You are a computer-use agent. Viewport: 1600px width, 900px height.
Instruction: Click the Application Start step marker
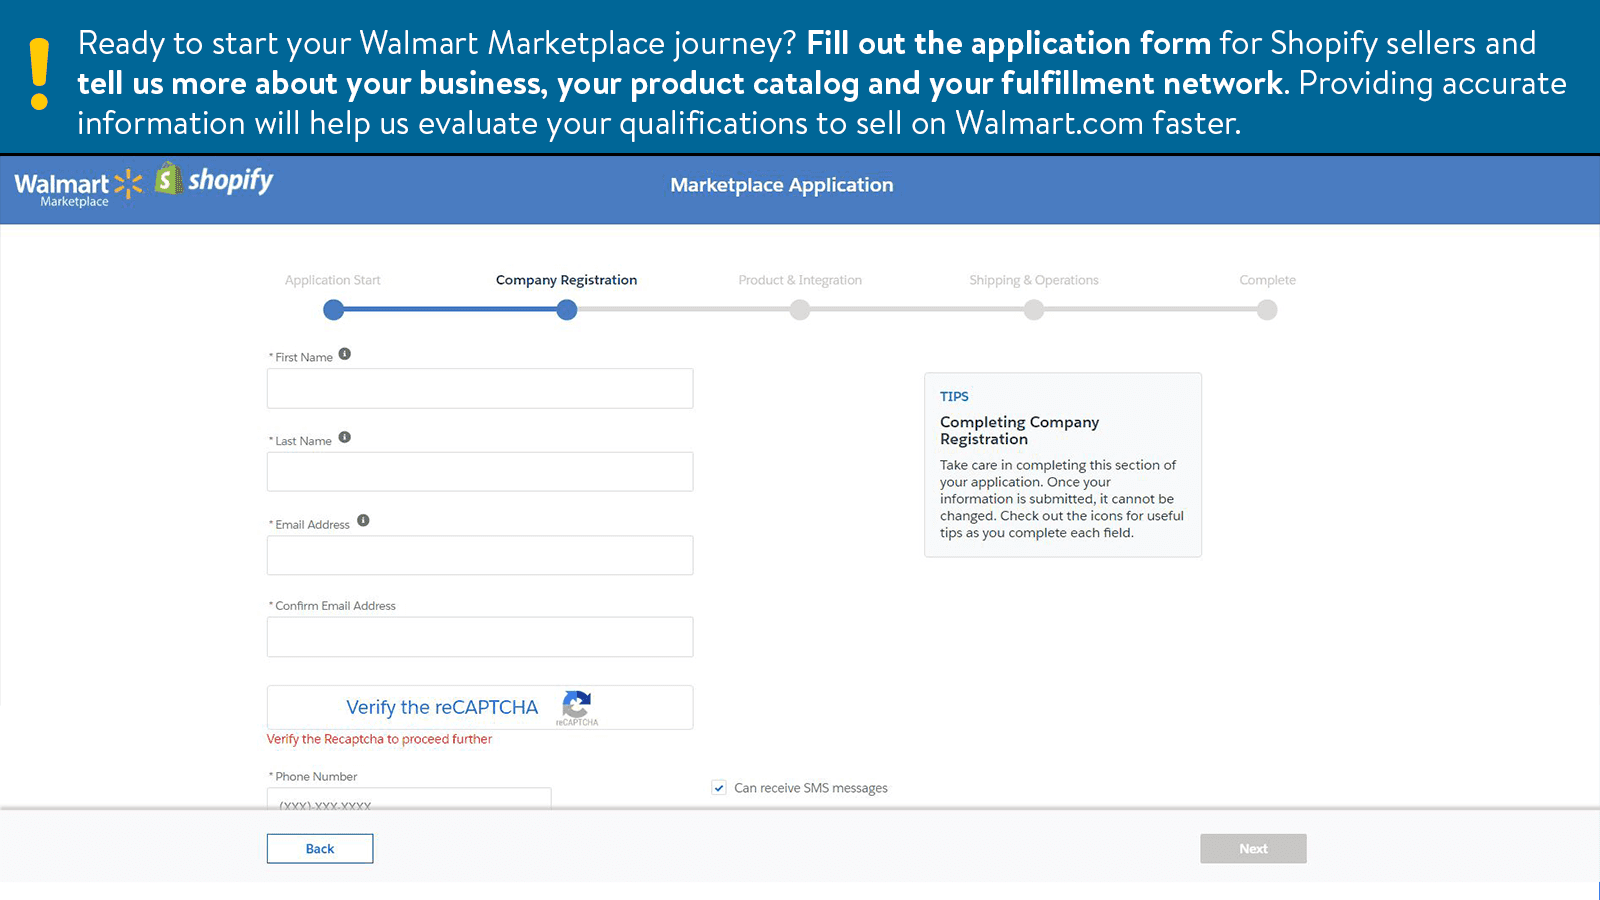pos(333,310)
